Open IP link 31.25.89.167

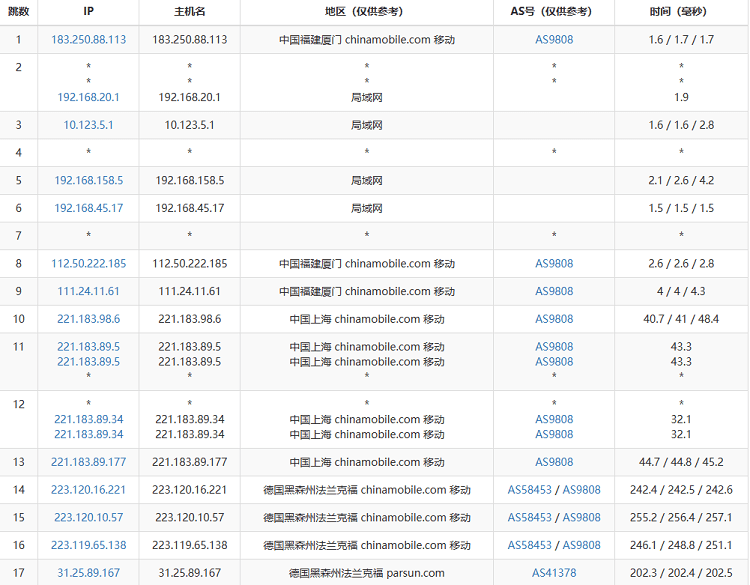click(88, 573)
